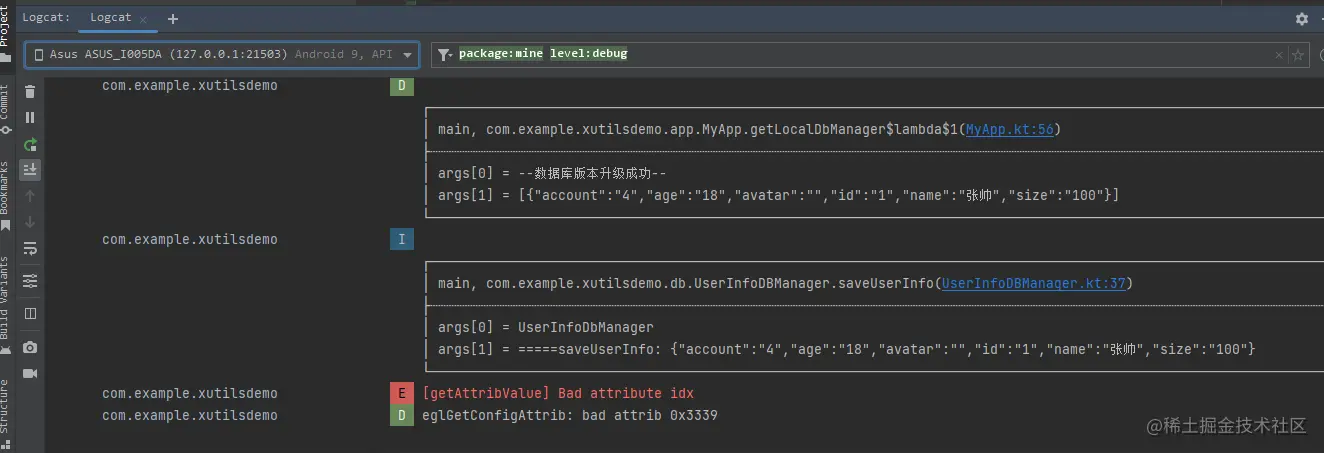Split the logcat panel with the split icon
The height and width of the screenshot is (453, 1324).
pyautogui.click(x=30, y=314)
